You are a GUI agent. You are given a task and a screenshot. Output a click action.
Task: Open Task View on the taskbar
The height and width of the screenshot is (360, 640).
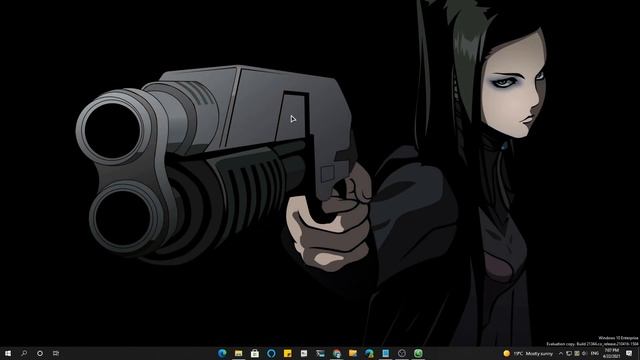(x=56, y=353)
